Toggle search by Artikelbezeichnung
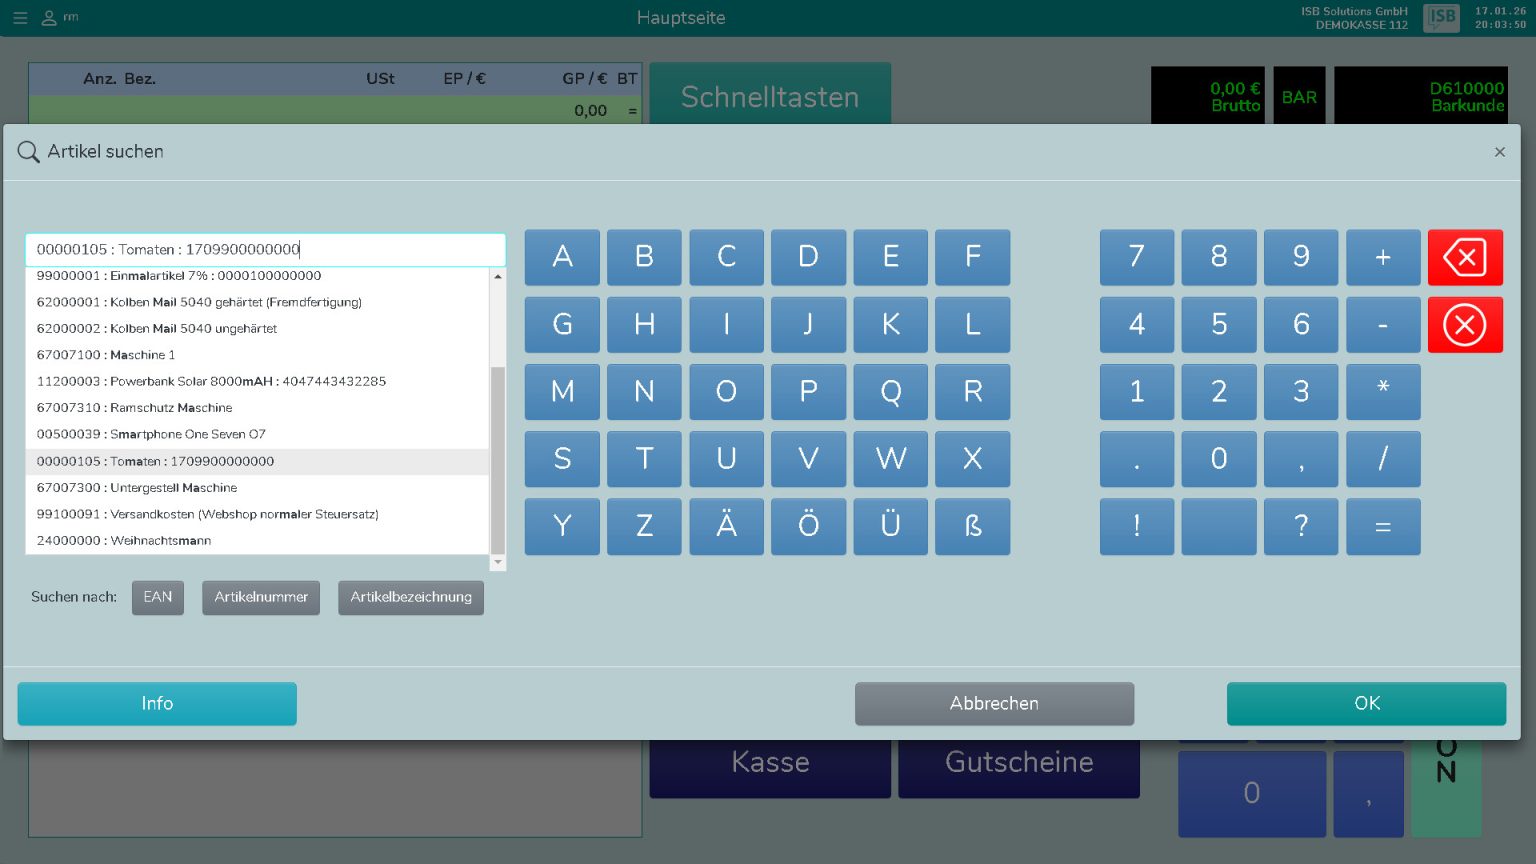 (x=410, y=597)
